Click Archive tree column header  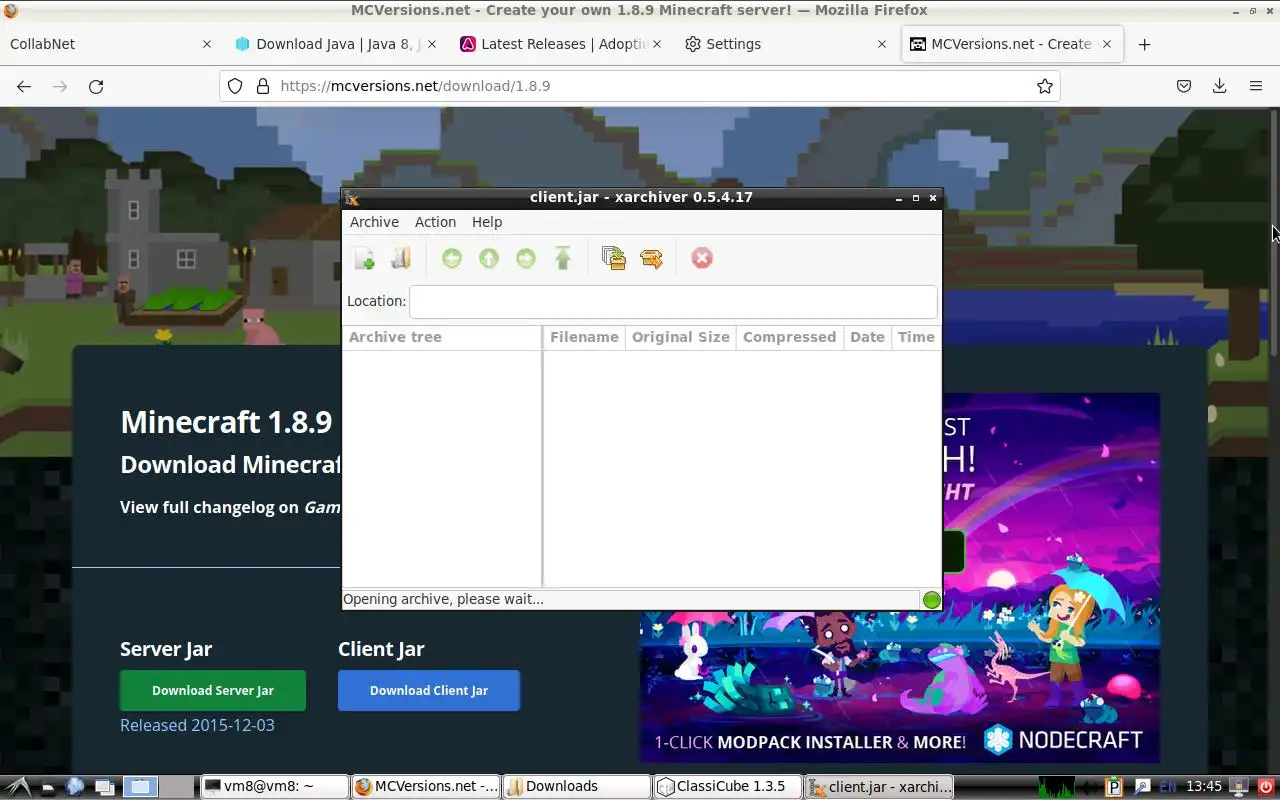pyautogui.click(x=442, y=338)
